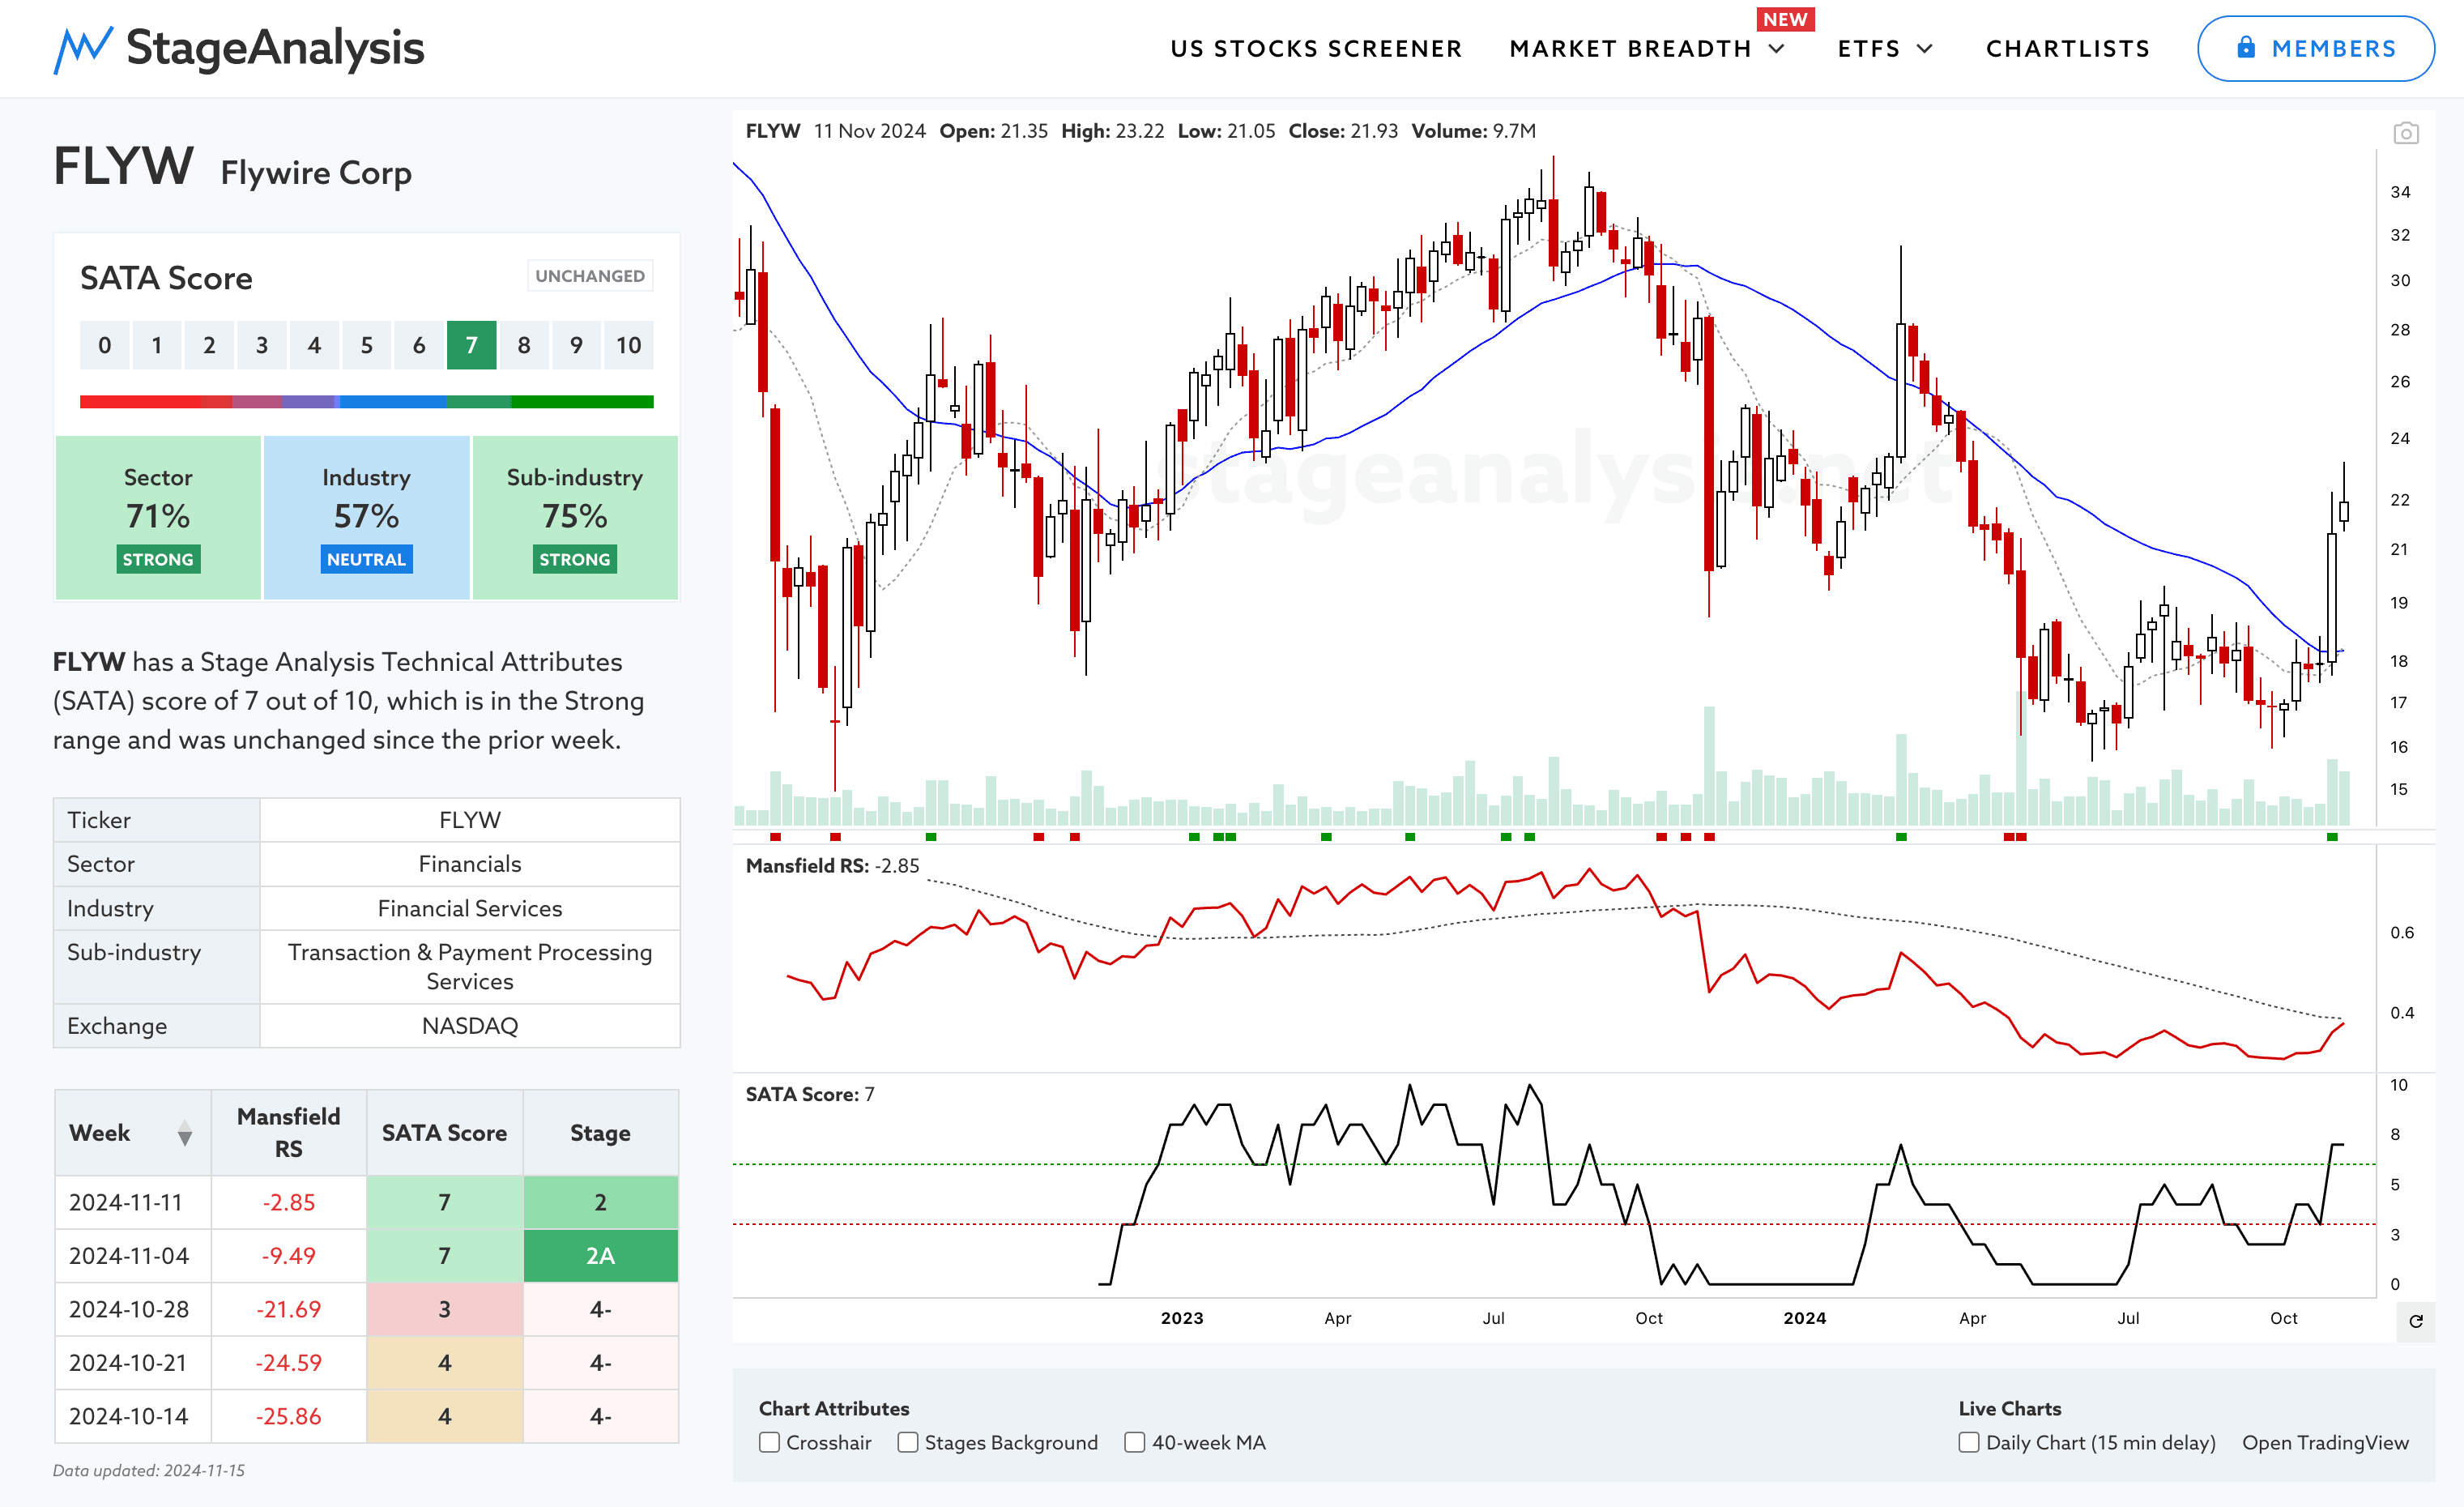Image resolution: width=2464 pixels, height=1507 pixels.
Task: Click the 2024-11-11 week row
Action: (x=367, y=1202)
